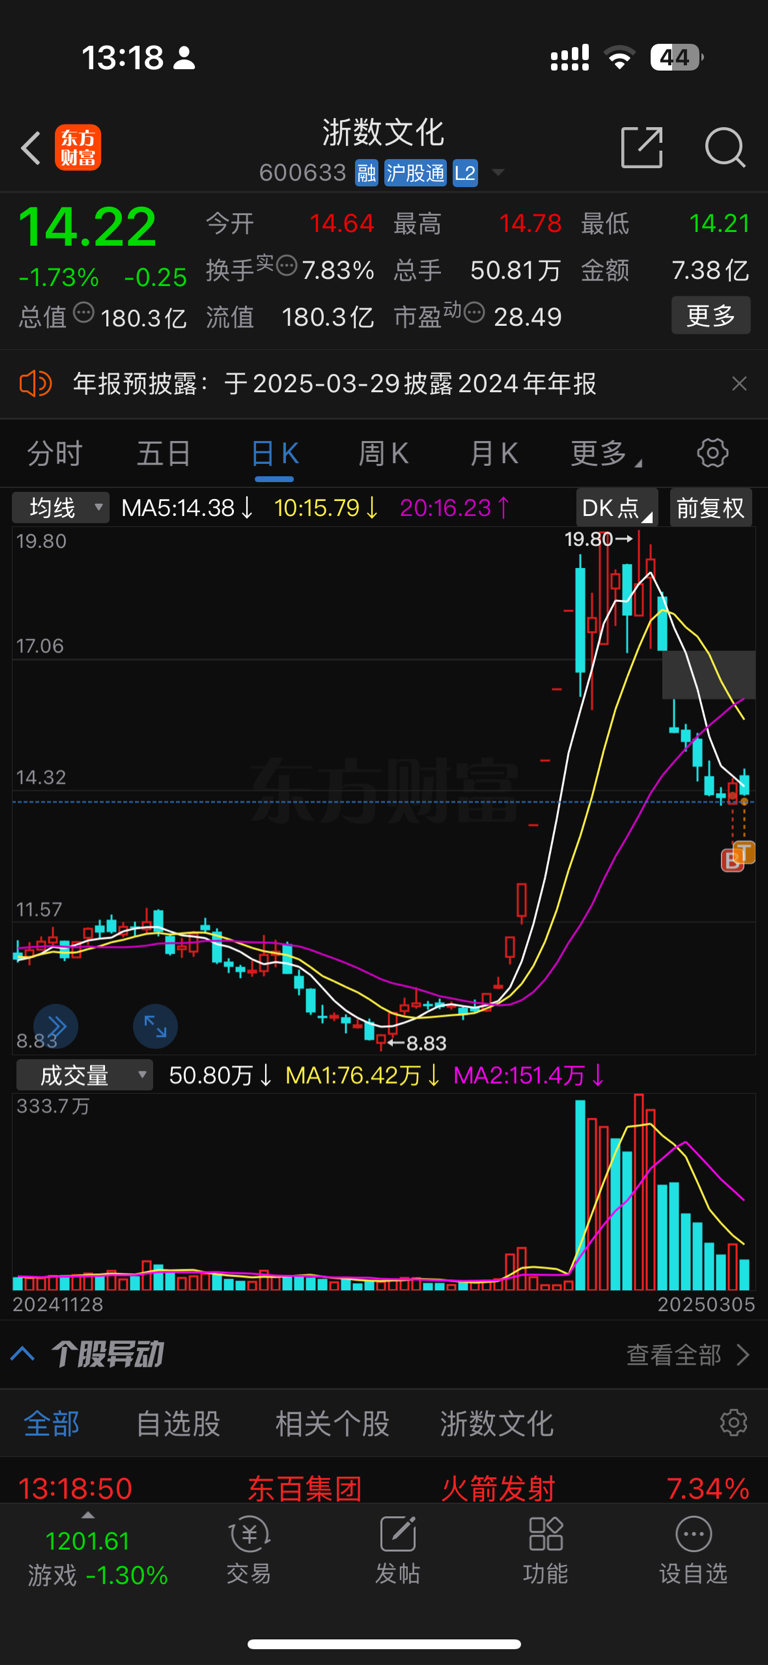Switch to the 分时 tab
The image size is (769, 1665).
click(55, 454)
